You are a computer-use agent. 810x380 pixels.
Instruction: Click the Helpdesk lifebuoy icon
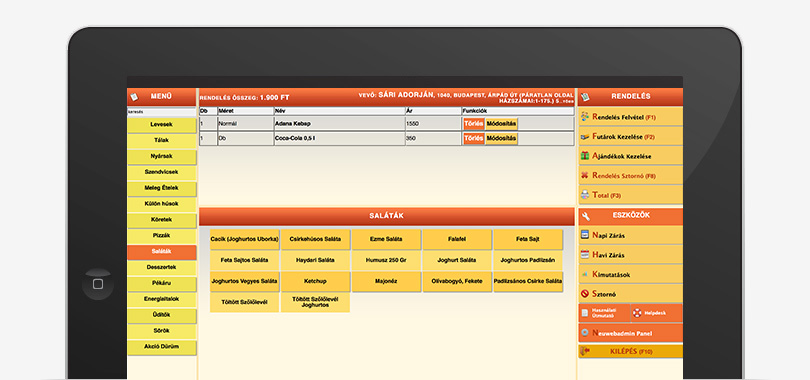pos(637,313)
